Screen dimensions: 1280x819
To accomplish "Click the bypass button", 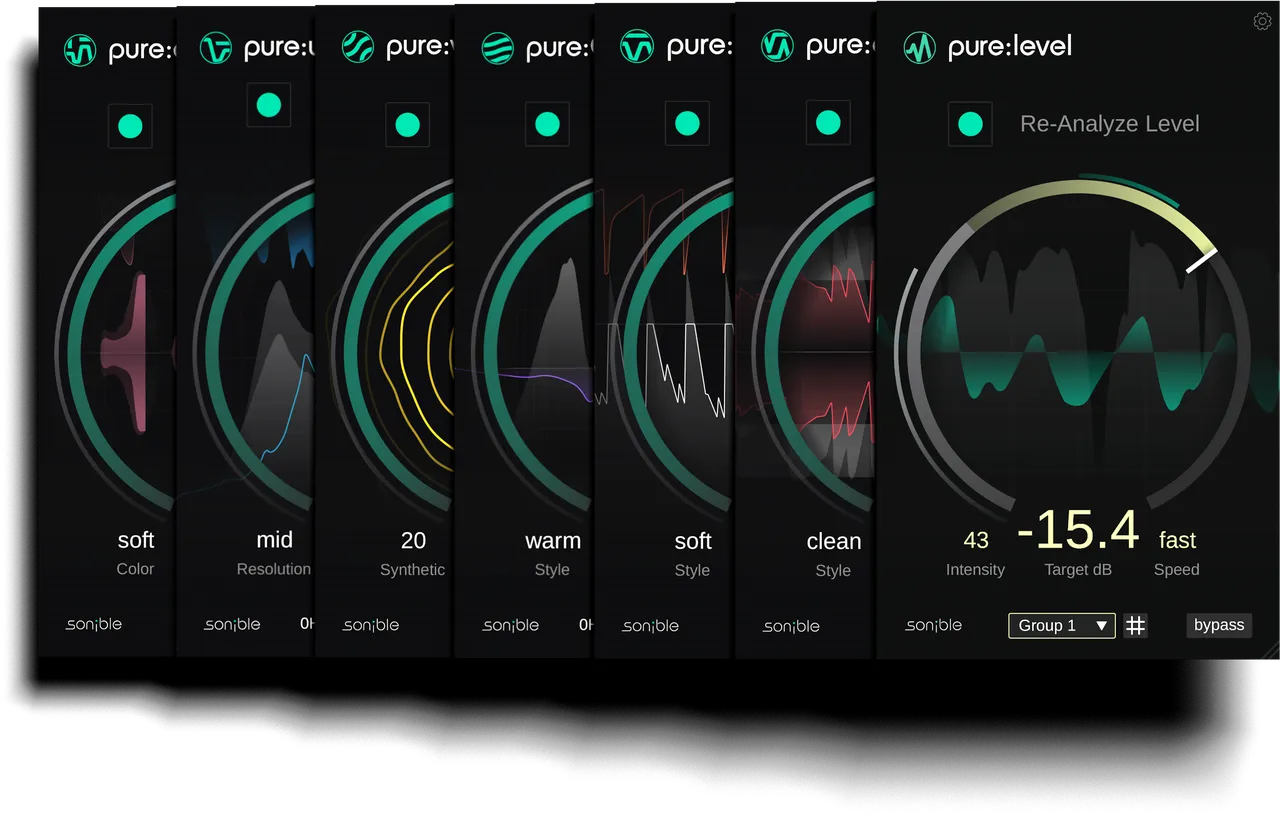I will click(1219, 625).
